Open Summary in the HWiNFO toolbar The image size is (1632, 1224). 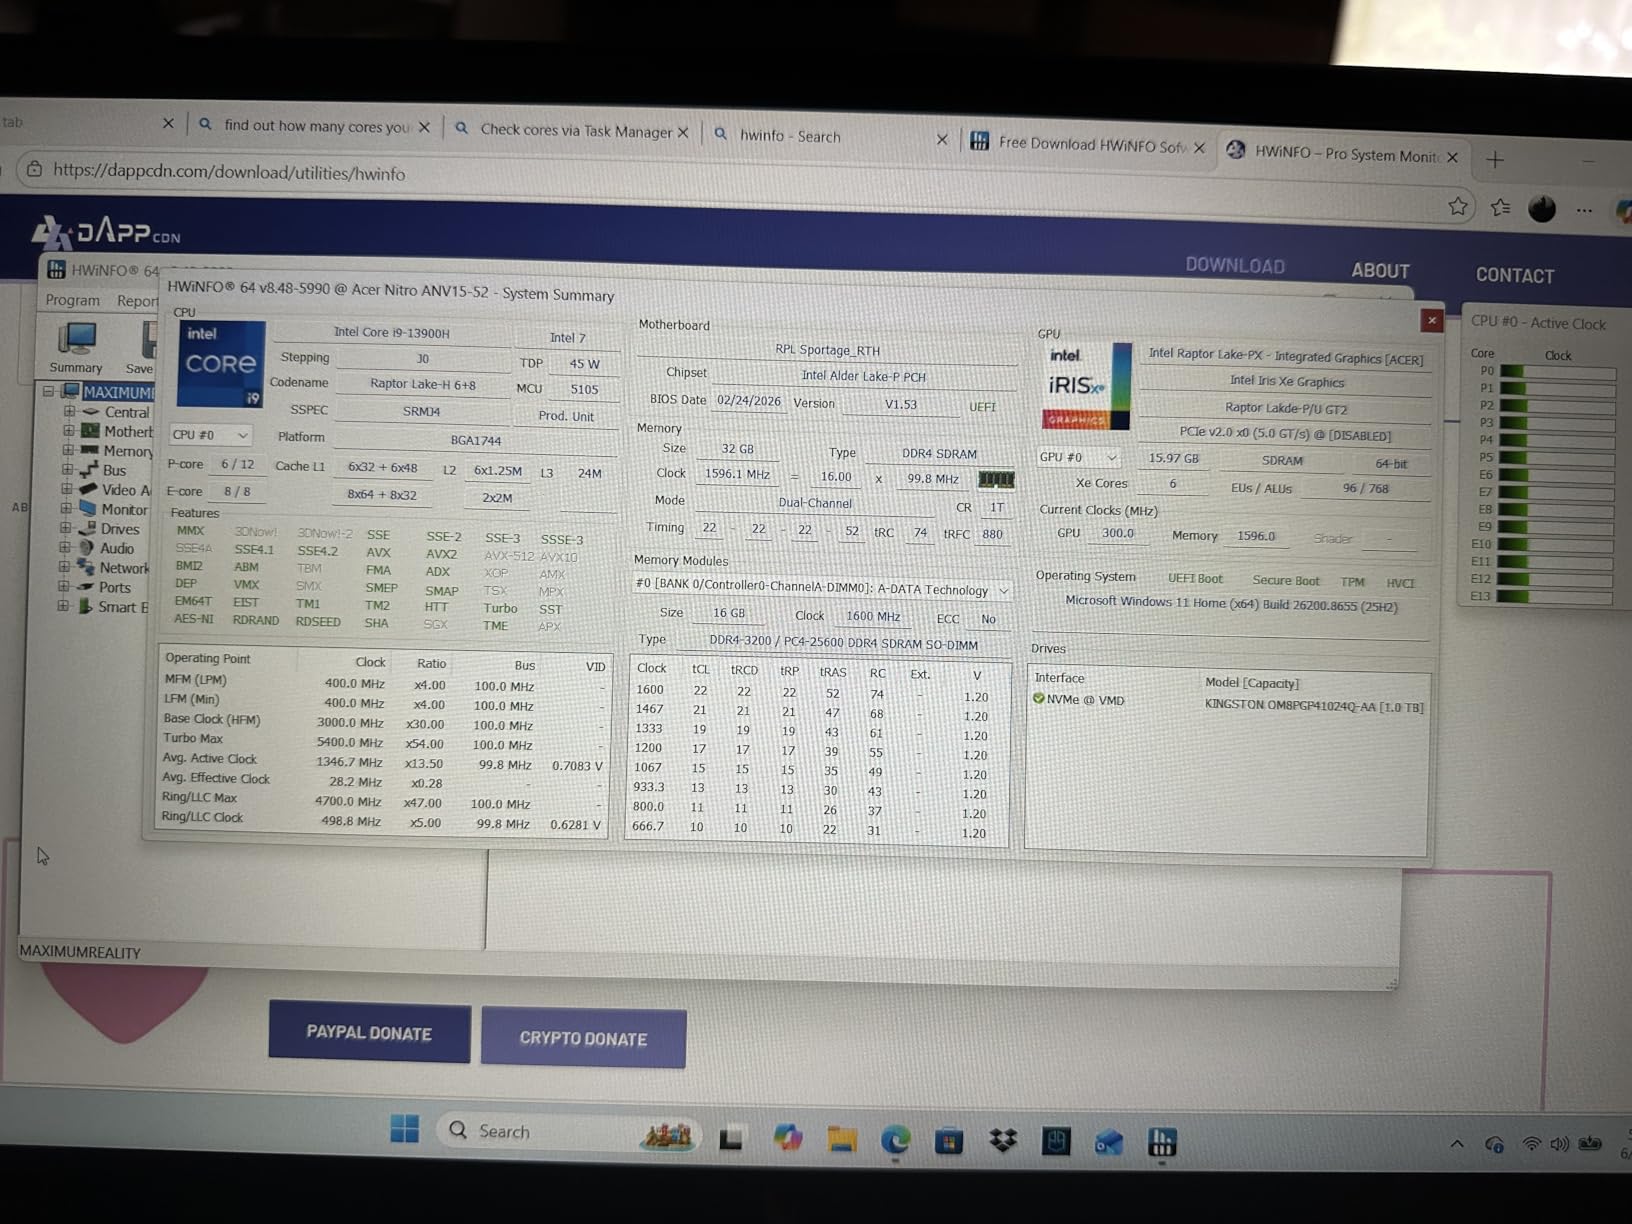click(76, 347)
